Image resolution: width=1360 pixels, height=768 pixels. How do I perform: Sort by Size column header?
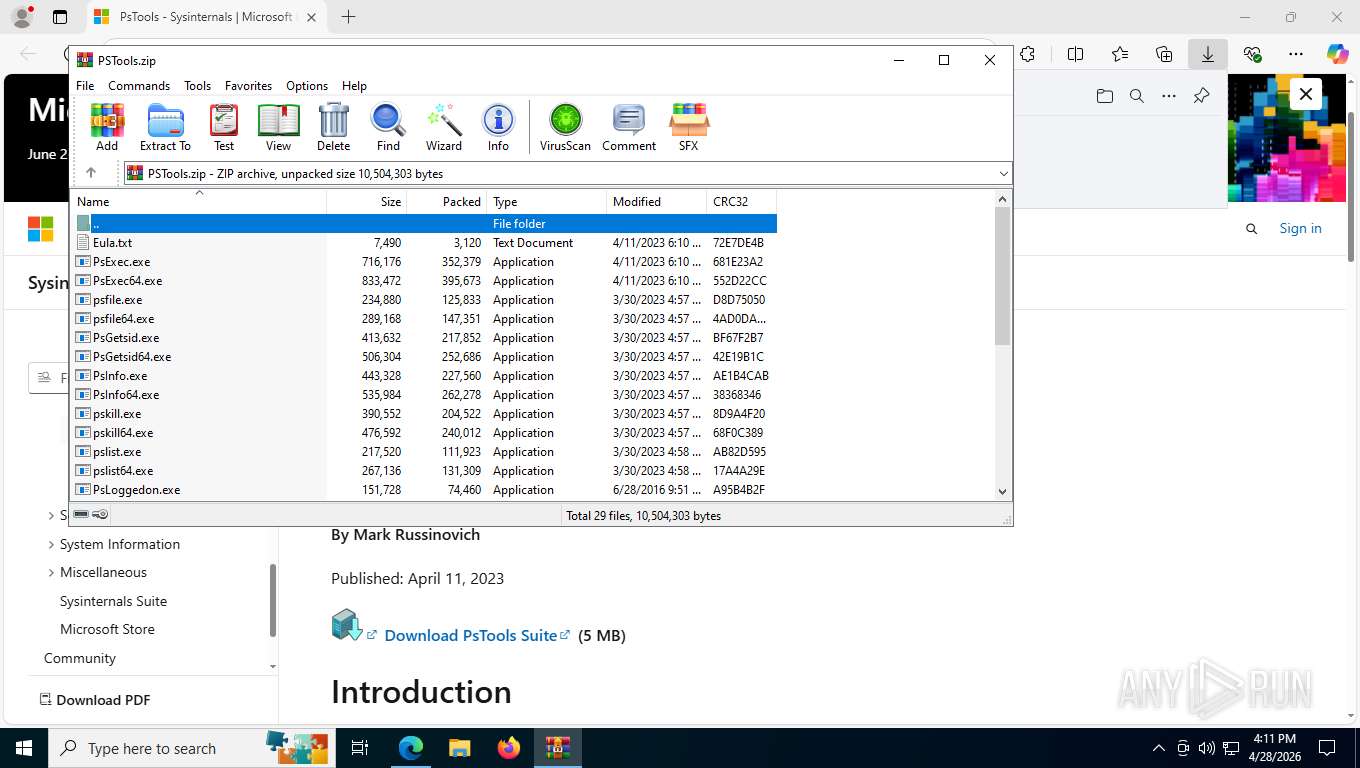367,201
